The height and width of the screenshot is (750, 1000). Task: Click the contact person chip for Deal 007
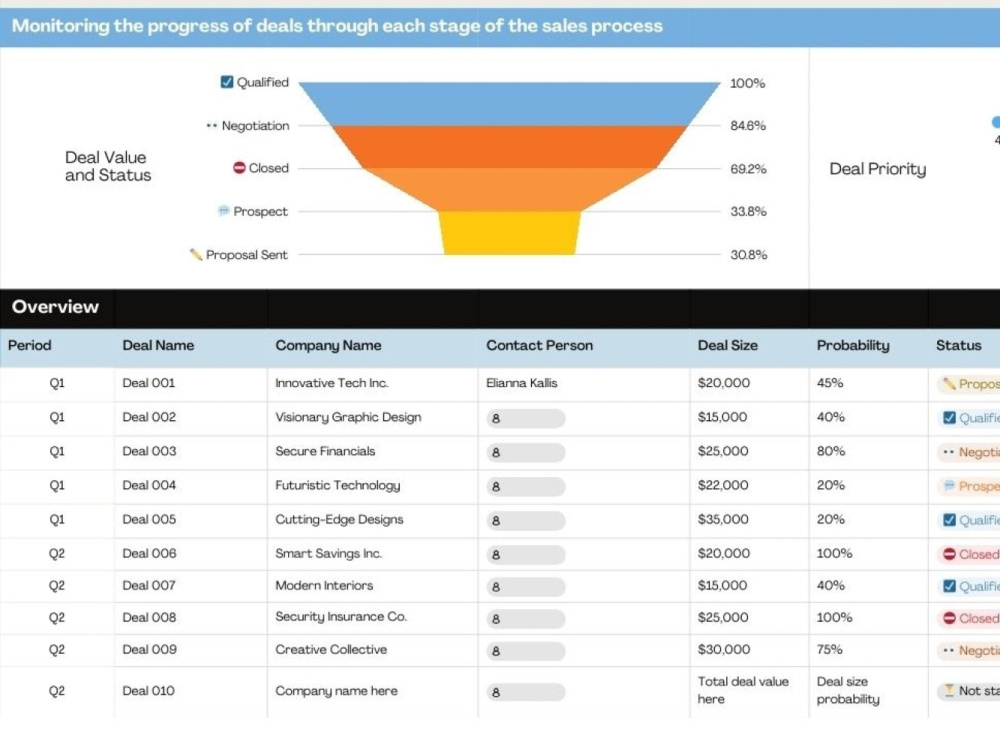(x=526, y=587)
